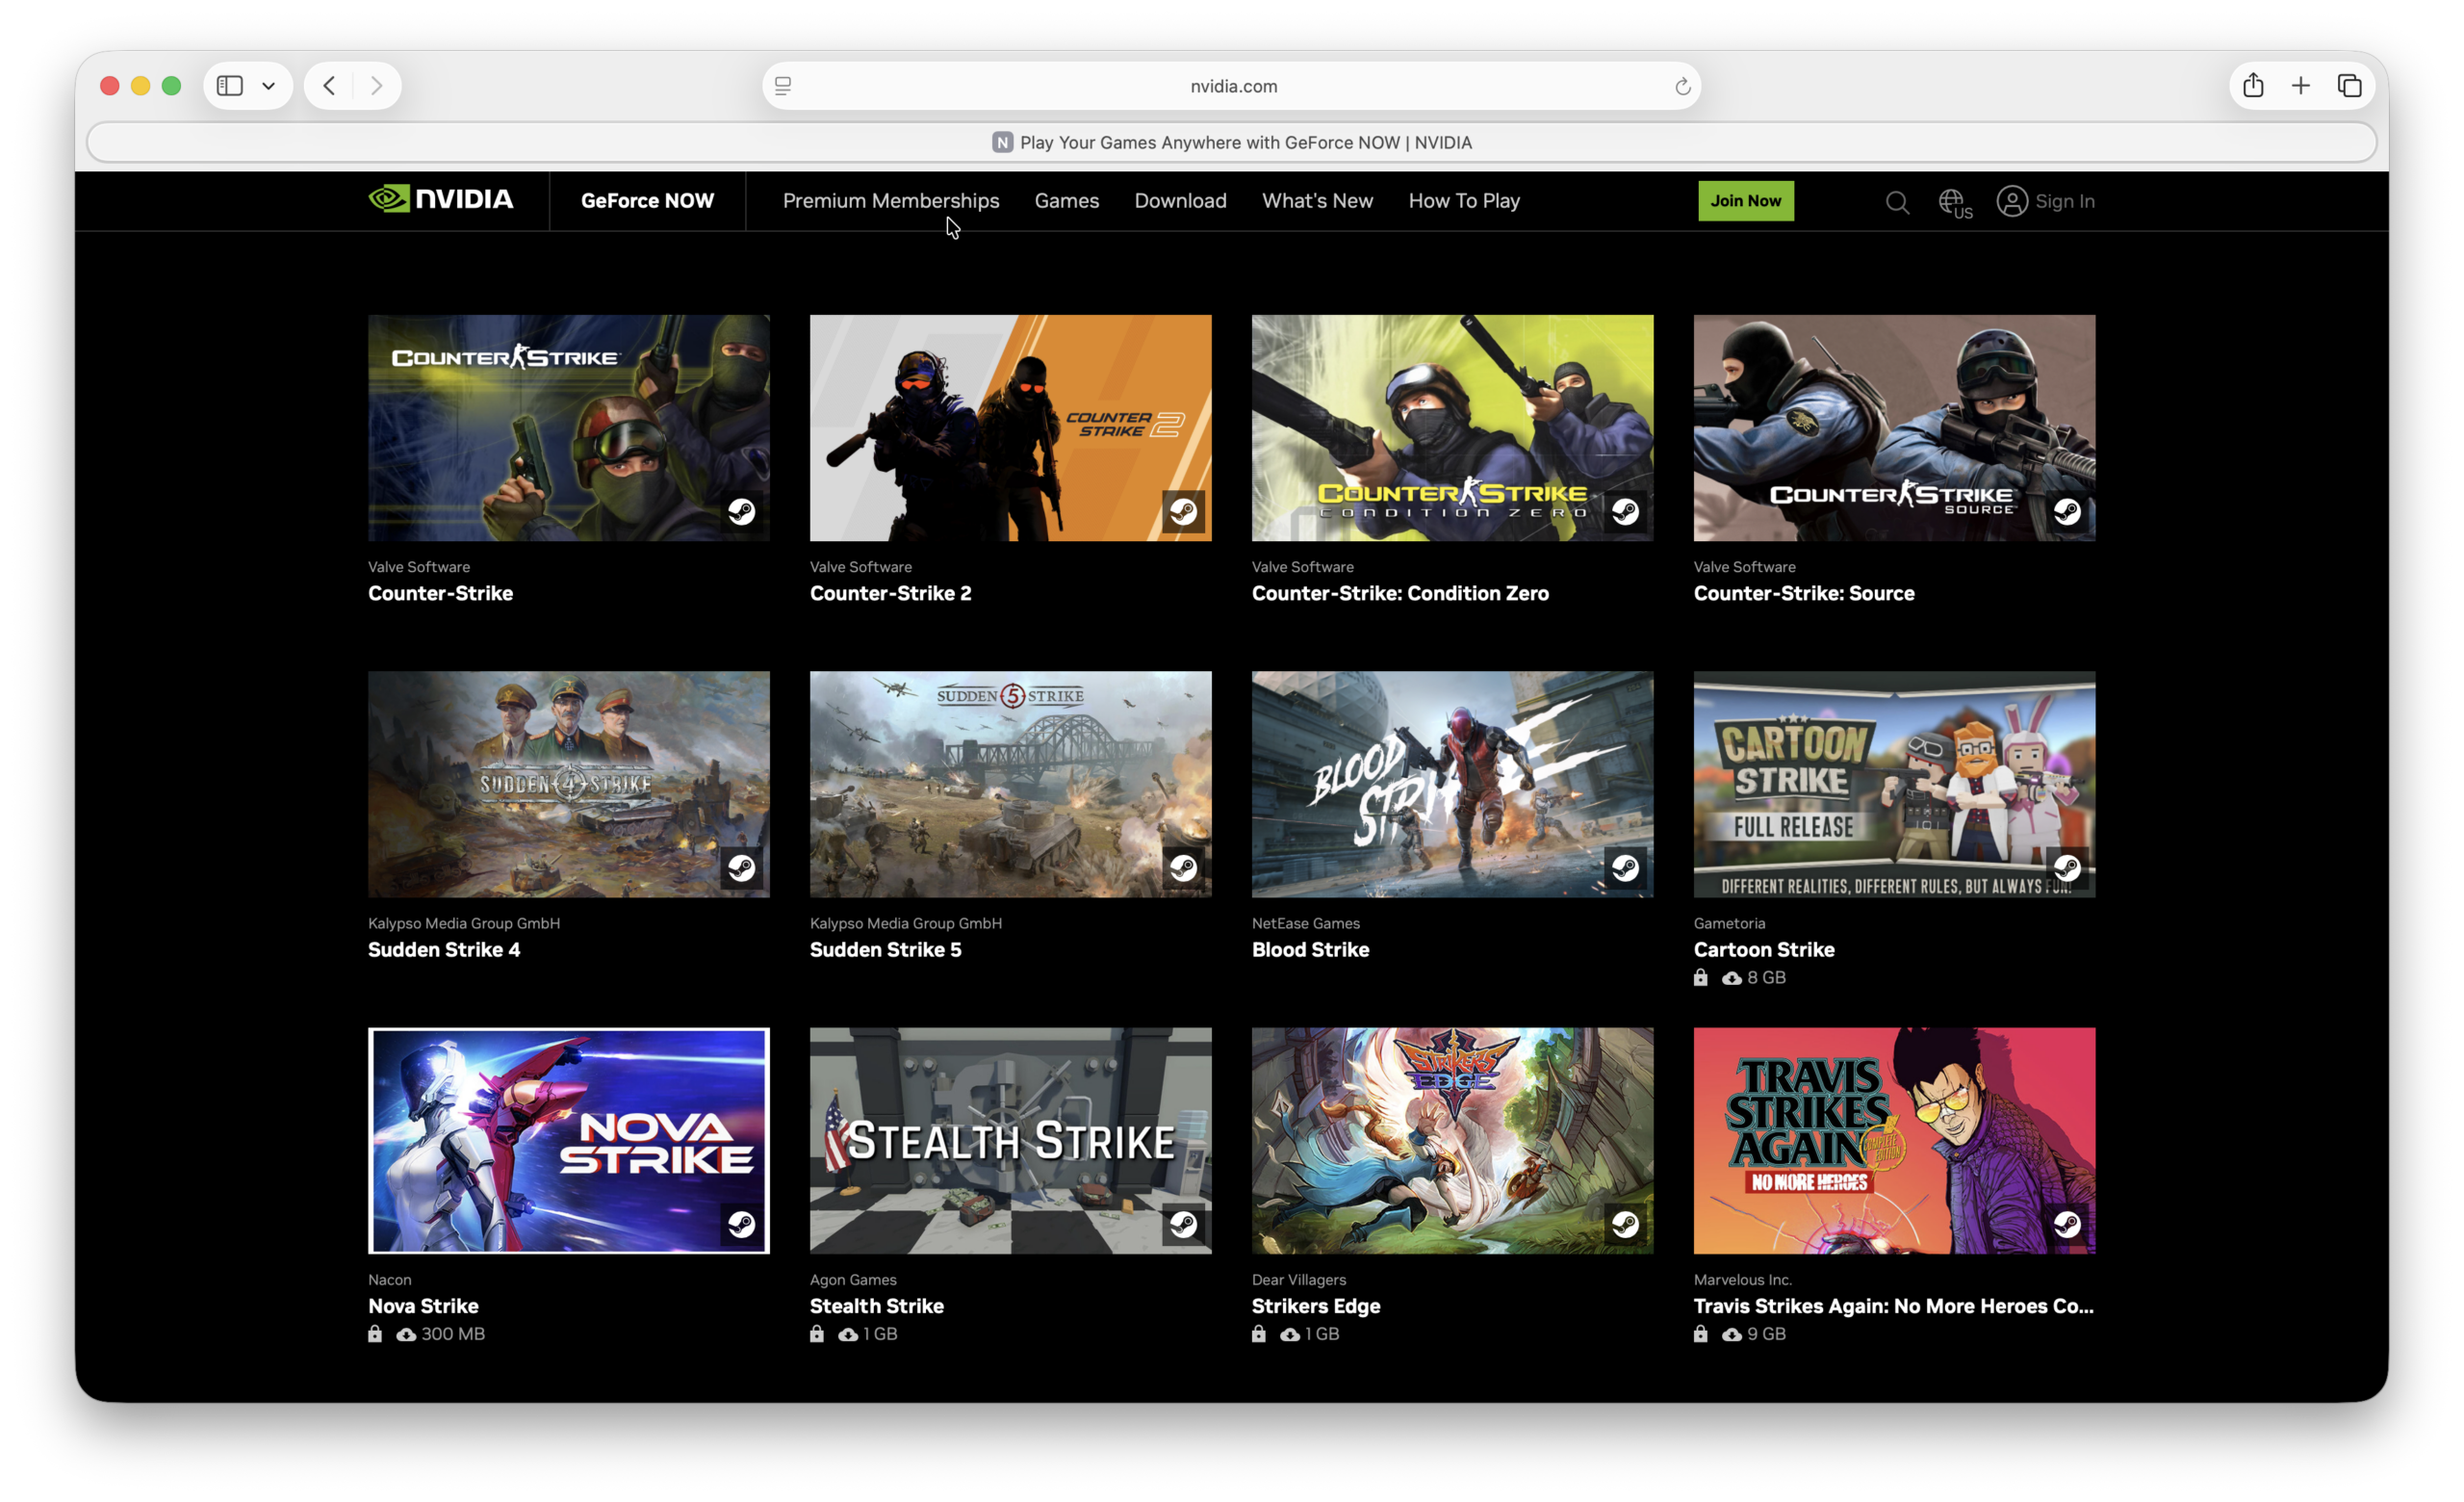Add a new tab with plus icon
Image resolution: width=2464 pixels, height=1502 pixels.
2301,86
